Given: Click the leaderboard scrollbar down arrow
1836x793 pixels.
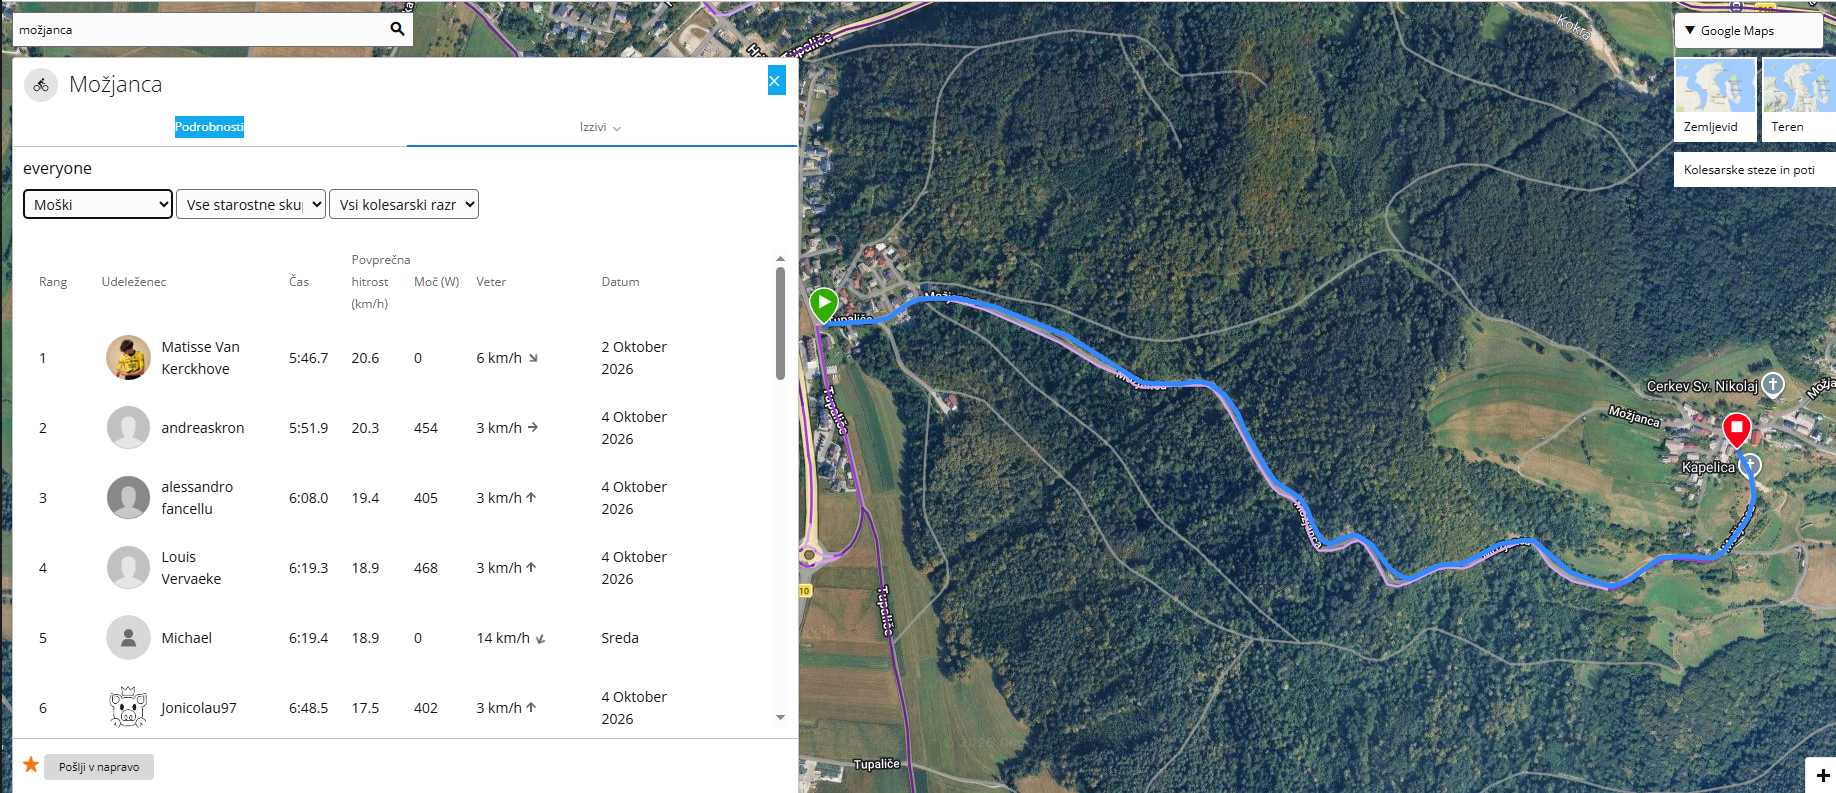Looking at the screenshot, I should [x=780, y=718].
